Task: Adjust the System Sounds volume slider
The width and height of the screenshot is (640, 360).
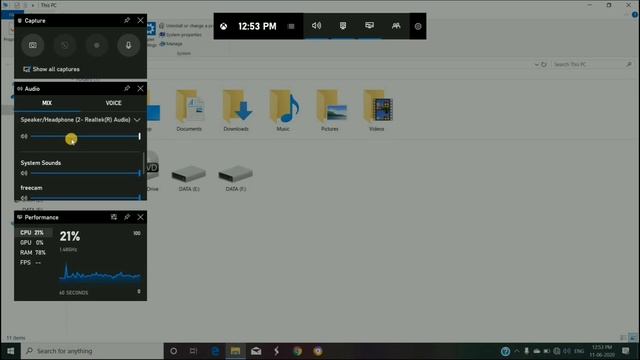Action: pyautogui.click(x=86, y=173)
